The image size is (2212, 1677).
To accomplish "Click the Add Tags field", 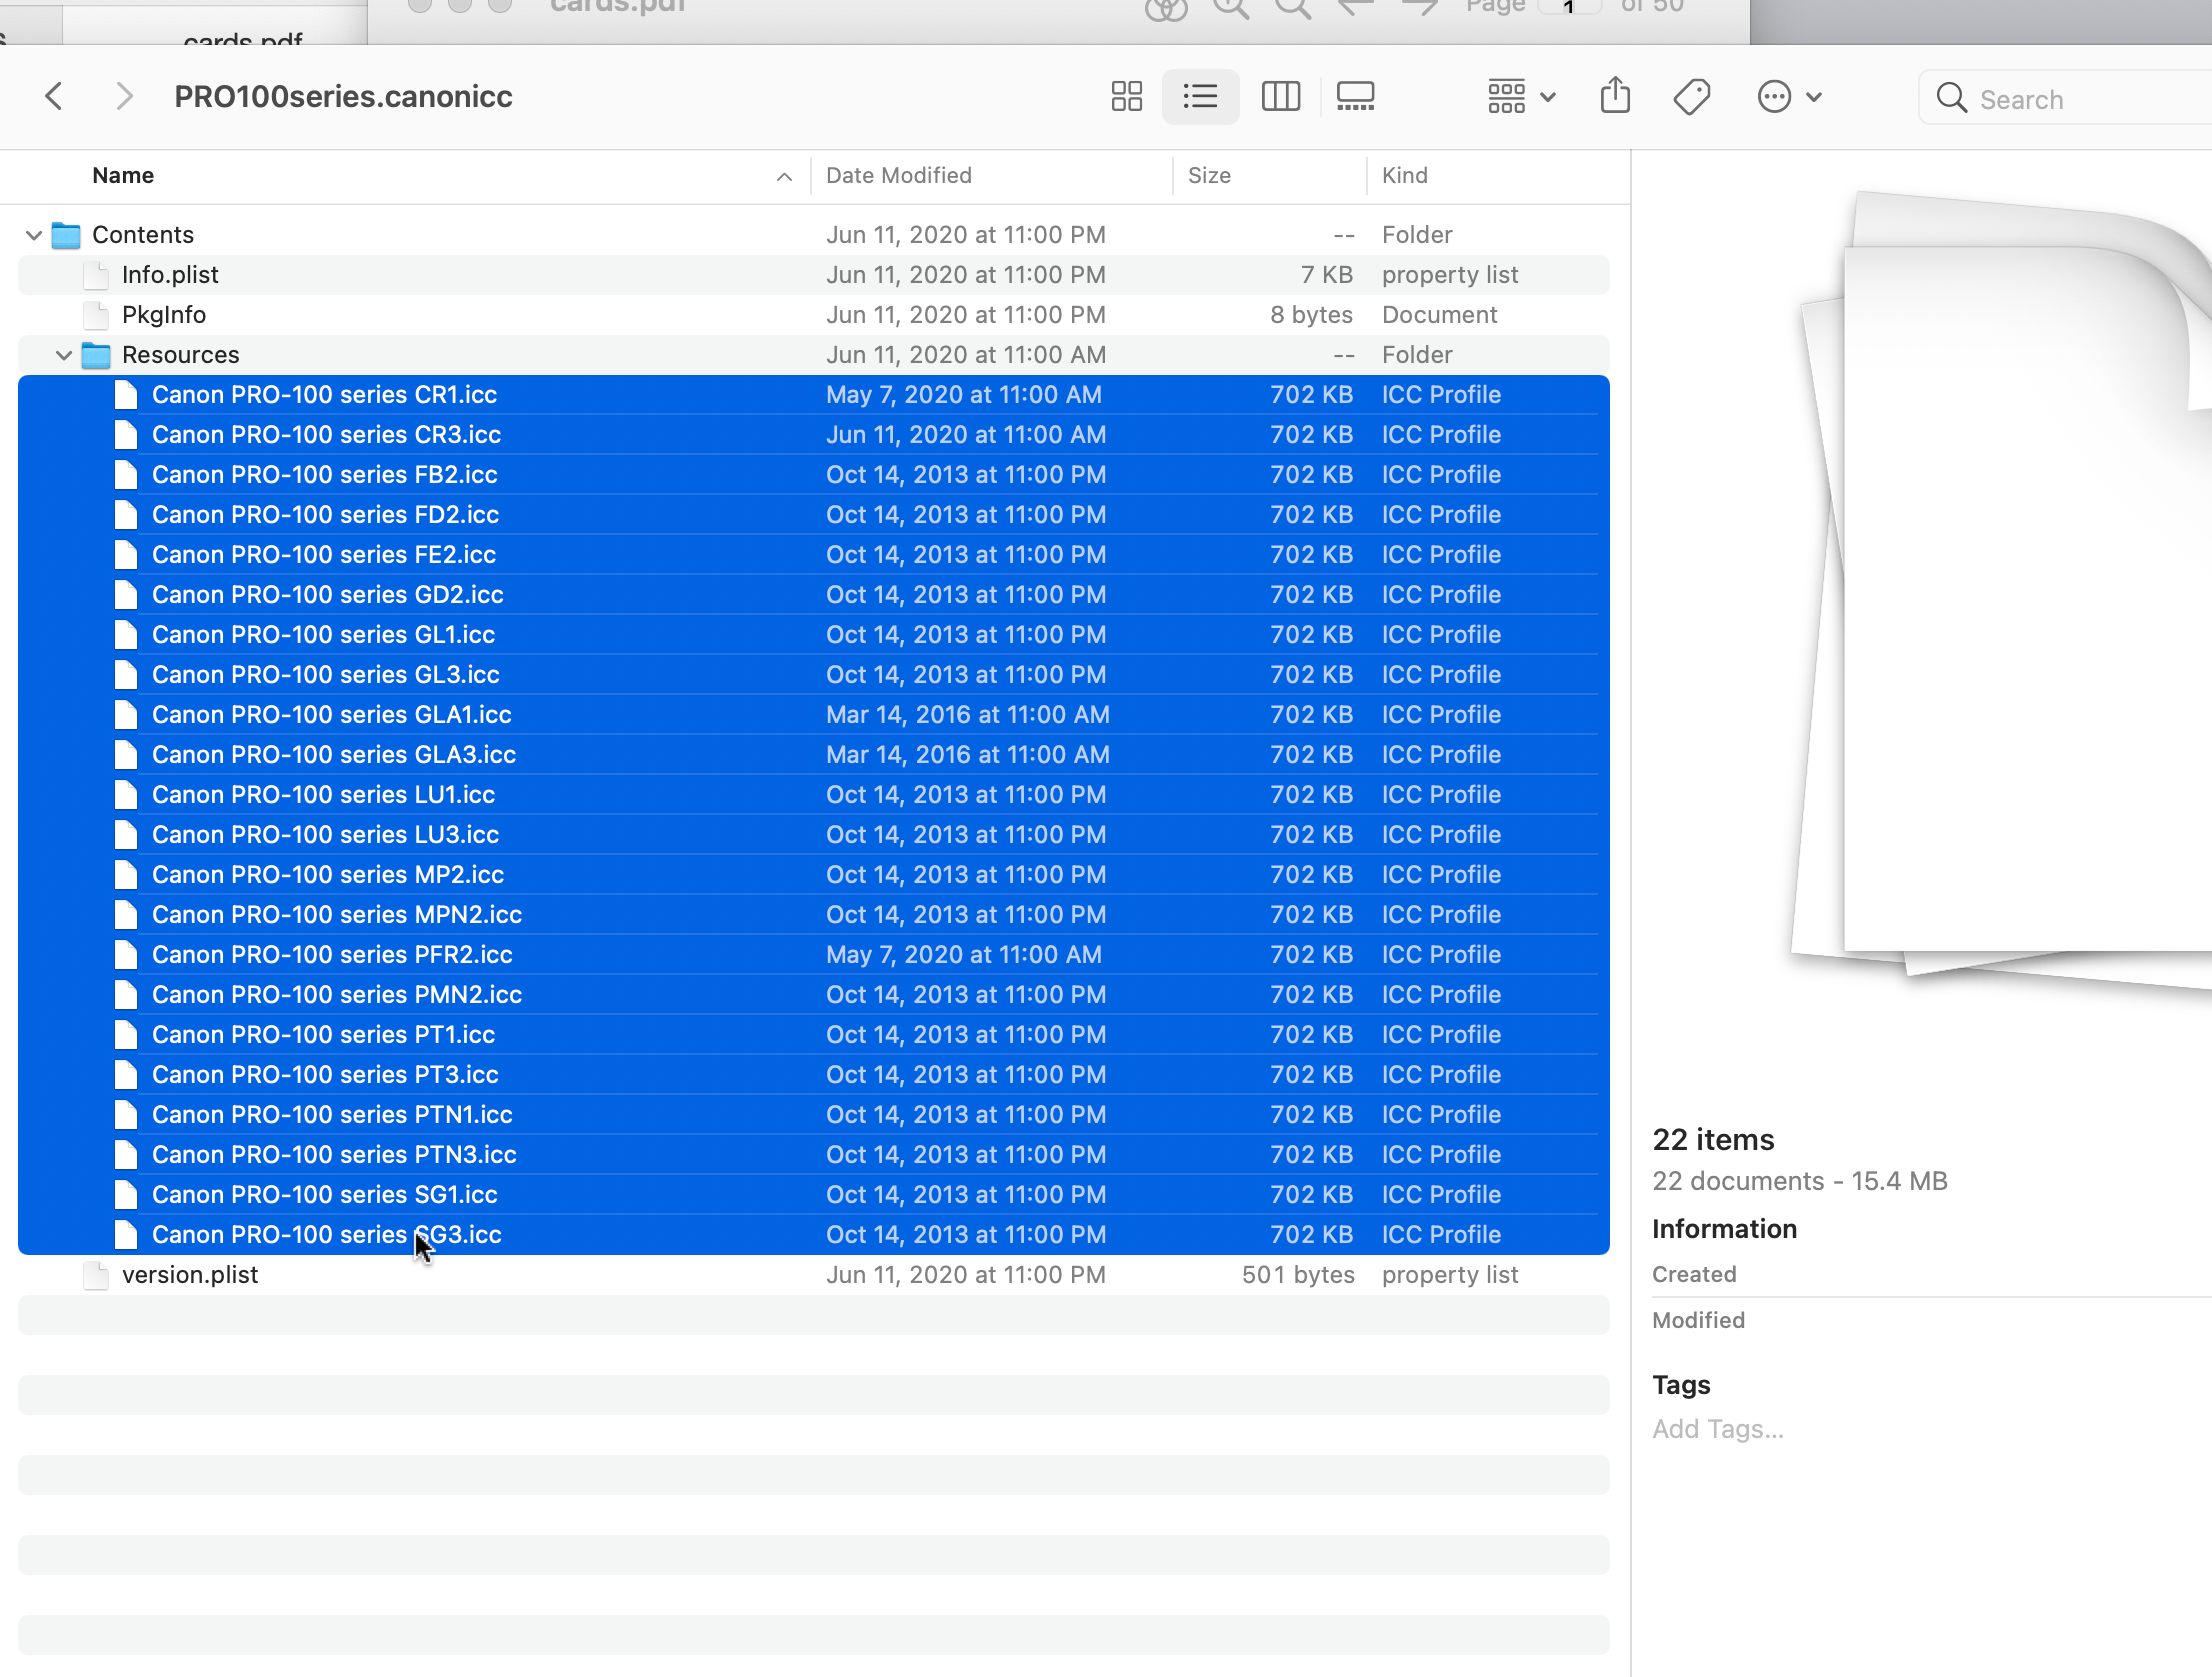I will [1717, 1429].
